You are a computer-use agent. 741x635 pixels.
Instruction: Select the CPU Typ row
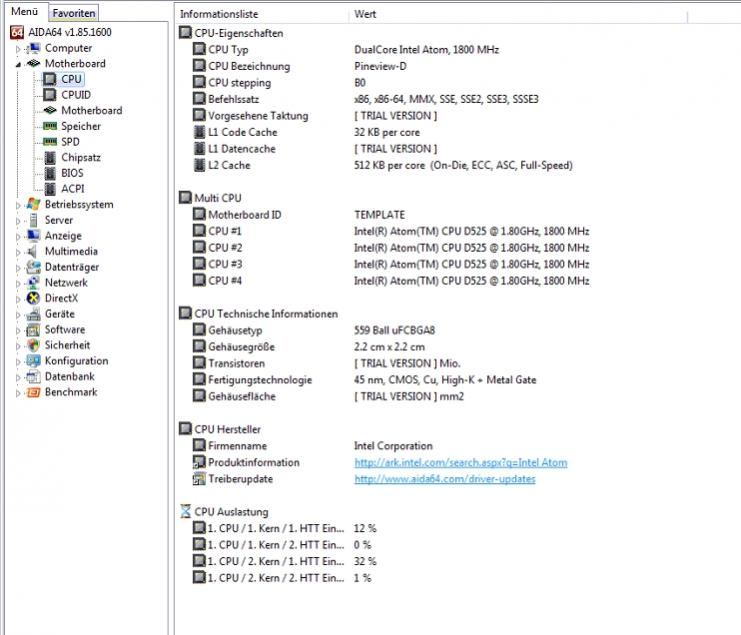pos(345,50)
